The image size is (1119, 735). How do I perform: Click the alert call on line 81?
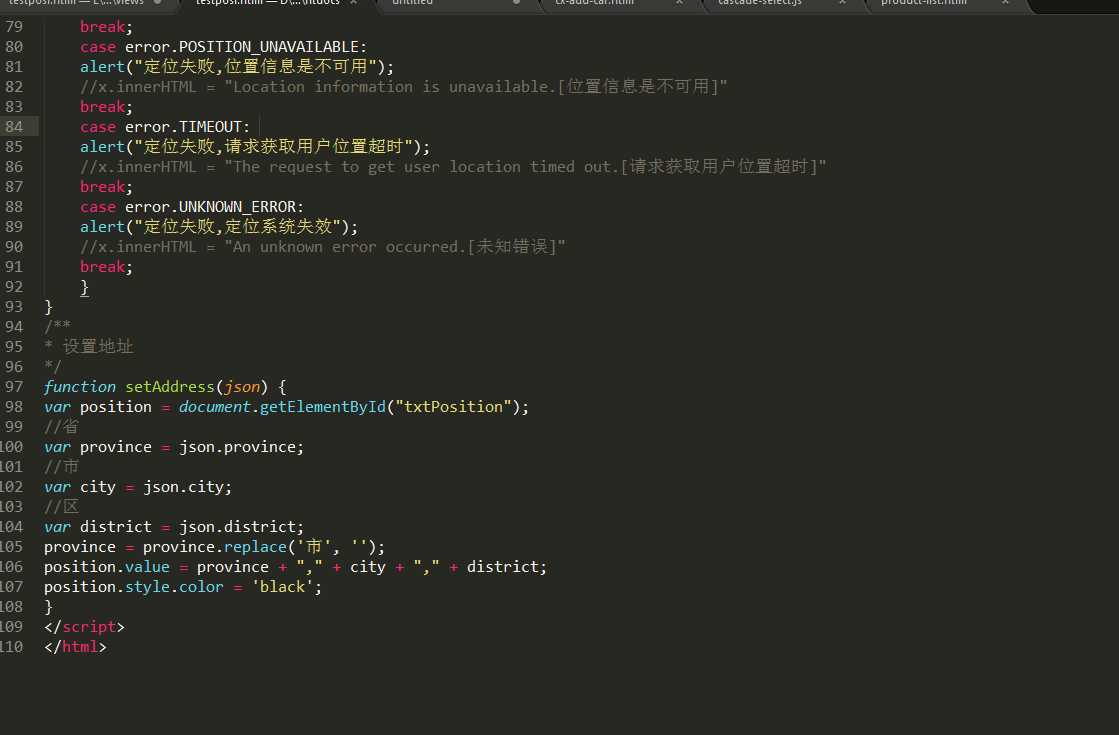(x=237, y=66)
